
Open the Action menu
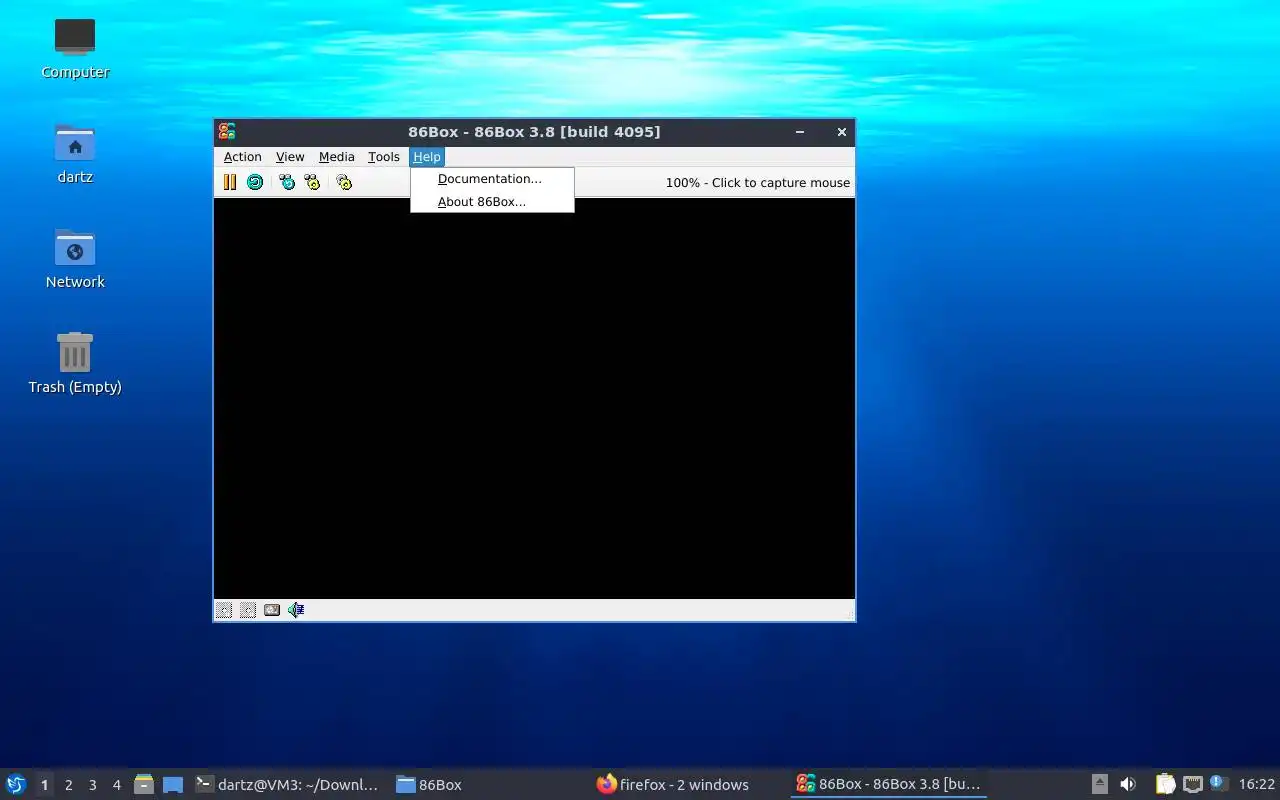(242, 157)
